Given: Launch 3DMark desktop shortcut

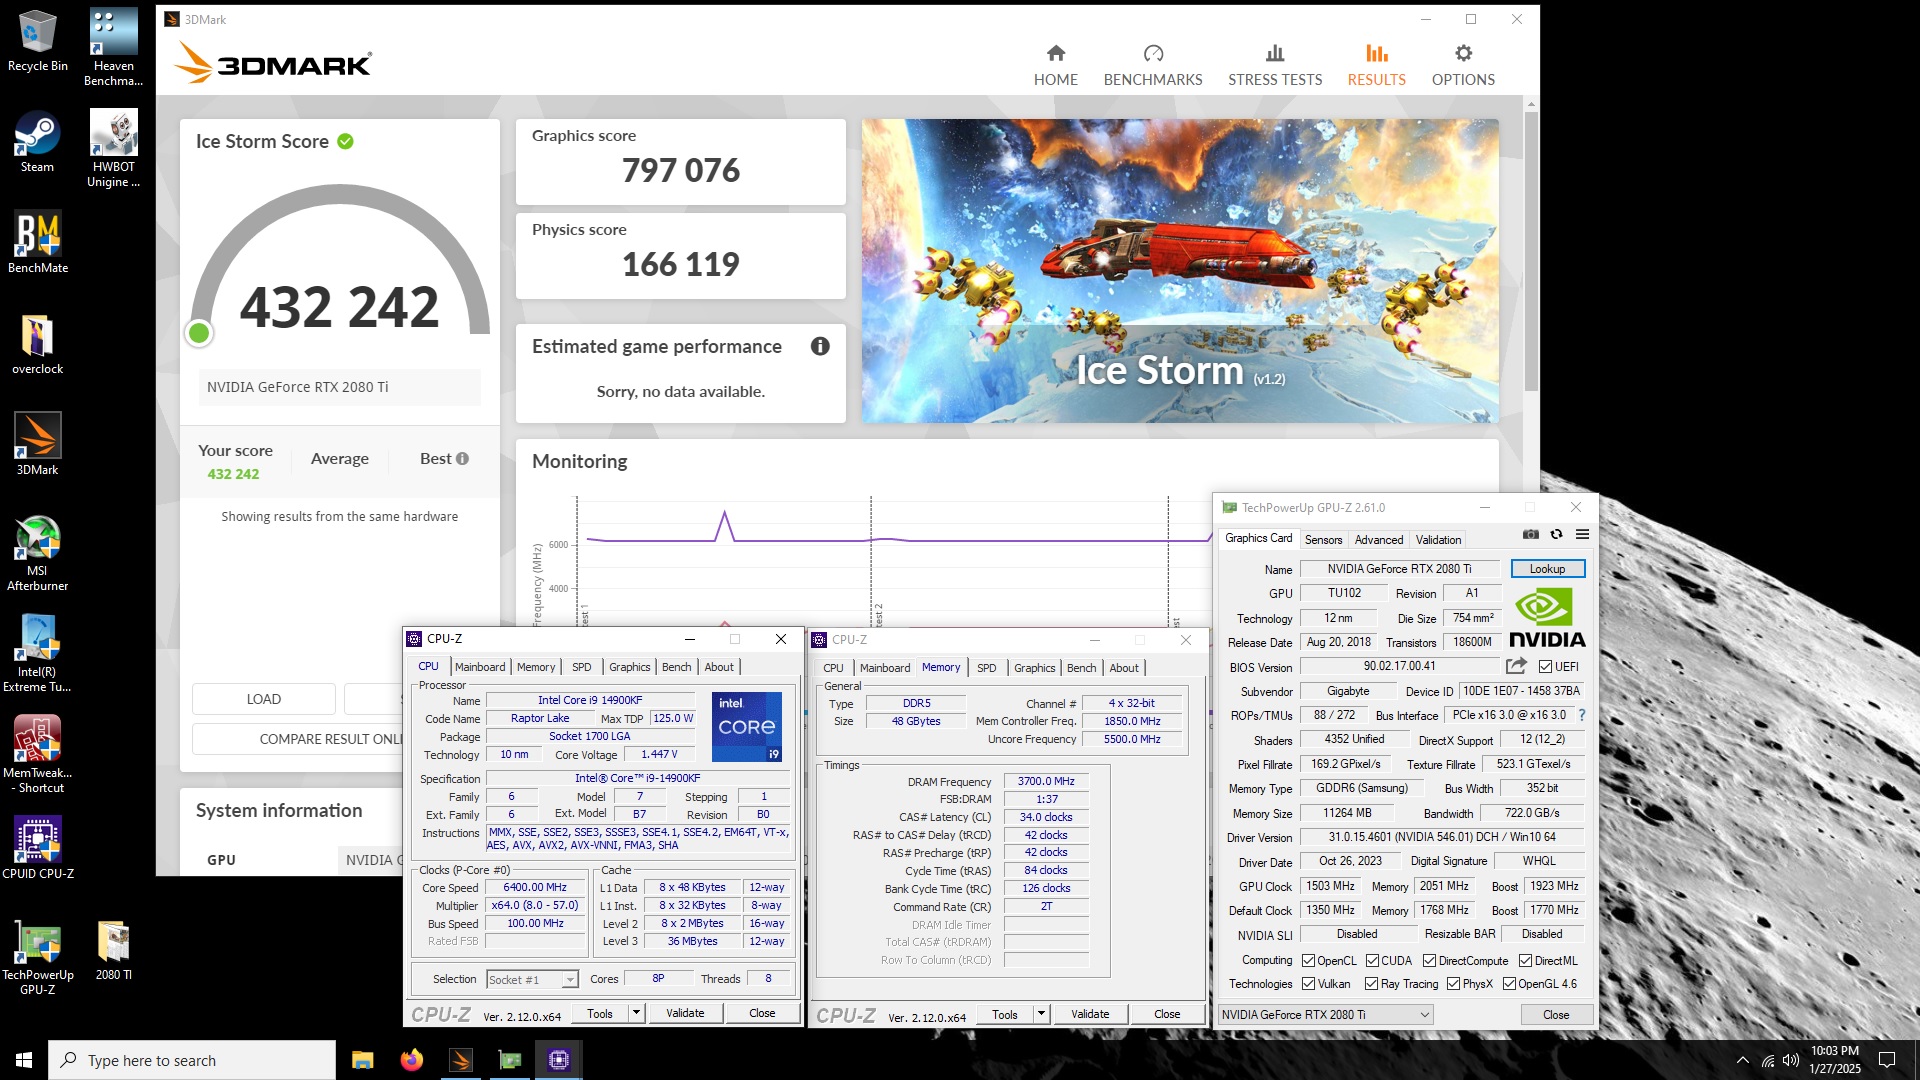Looking at the screenshot, I should tap(38, 444).
